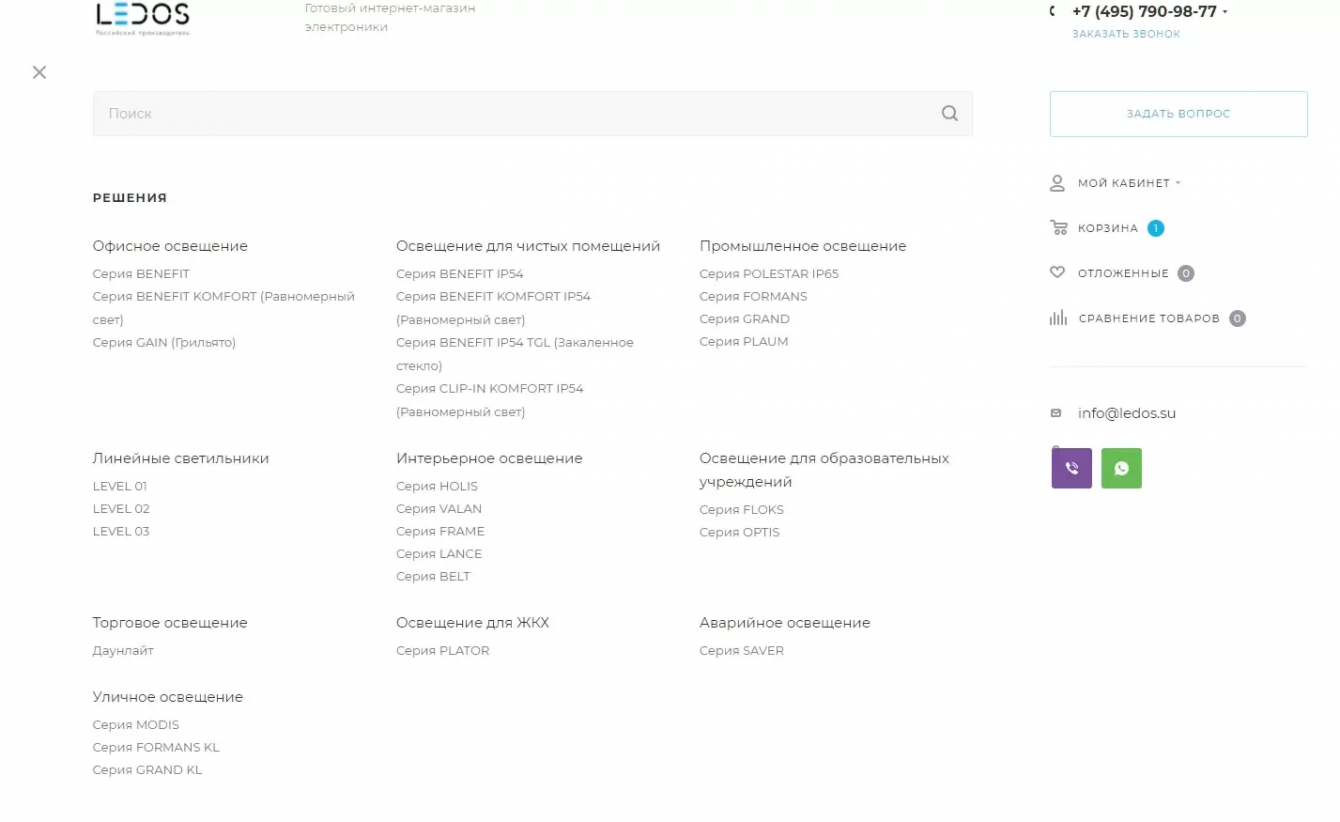Open the shopping cart icon
Image resolution: width=1340 pixels, height=822 pixels.
1058,228
